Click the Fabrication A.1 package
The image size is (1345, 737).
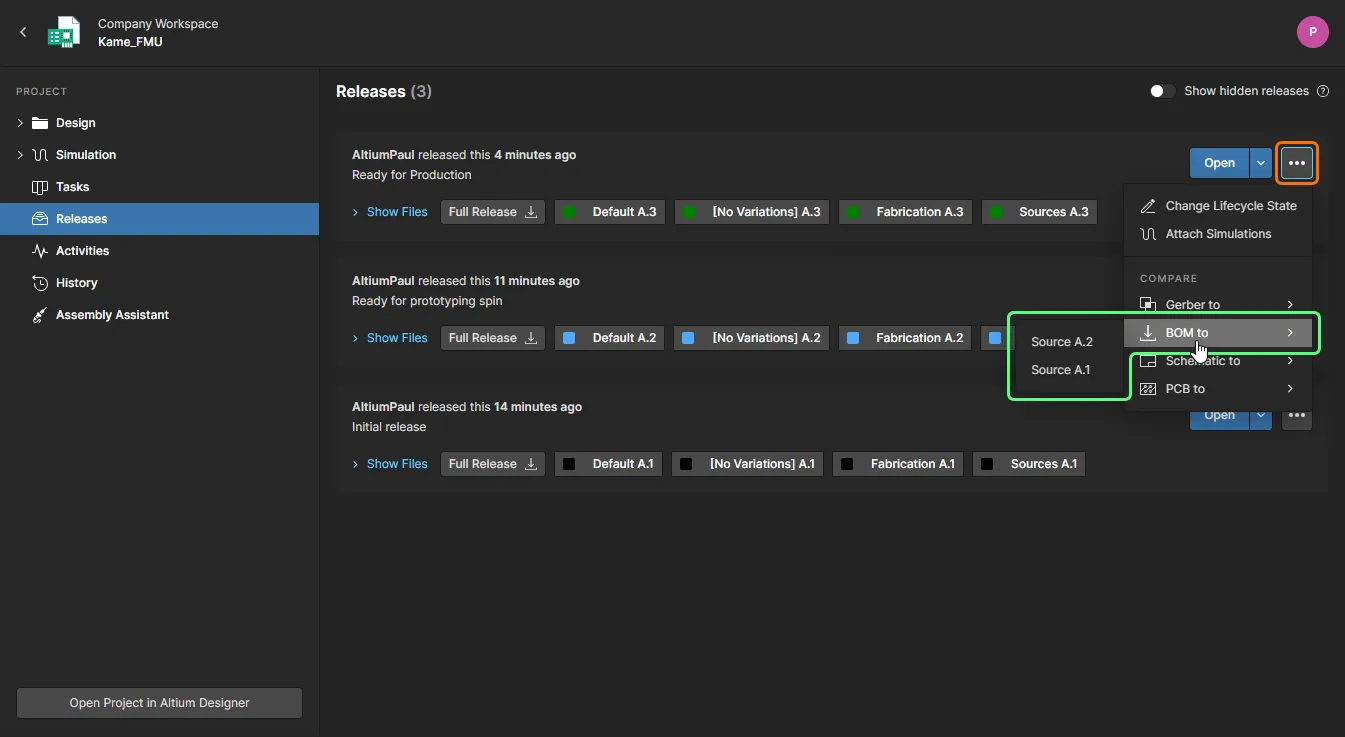pyautogui.click(x=898, y=464)
